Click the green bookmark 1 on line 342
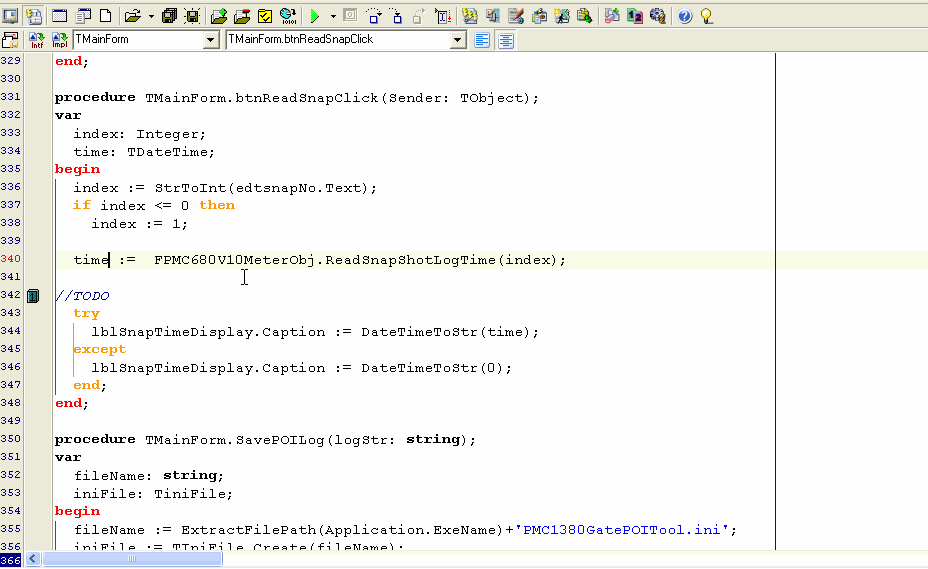The width and height of the screenshot is (928, 569). [33, 296]
